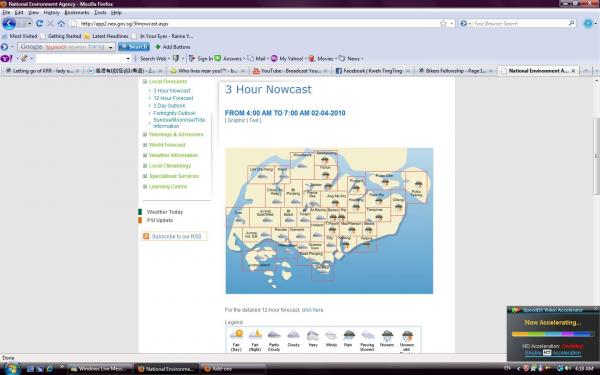Click Subscribe to our RSS link
The height and width of the screenshot is (375, 600).
click(x=176, y=236)
